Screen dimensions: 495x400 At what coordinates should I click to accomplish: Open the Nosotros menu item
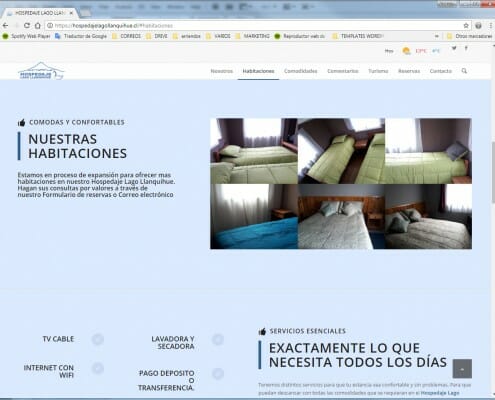222,71
